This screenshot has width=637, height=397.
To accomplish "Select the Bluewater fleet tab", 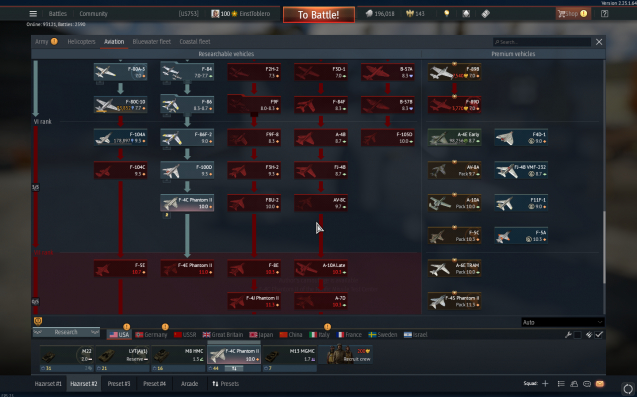I will tap(152, 41).
